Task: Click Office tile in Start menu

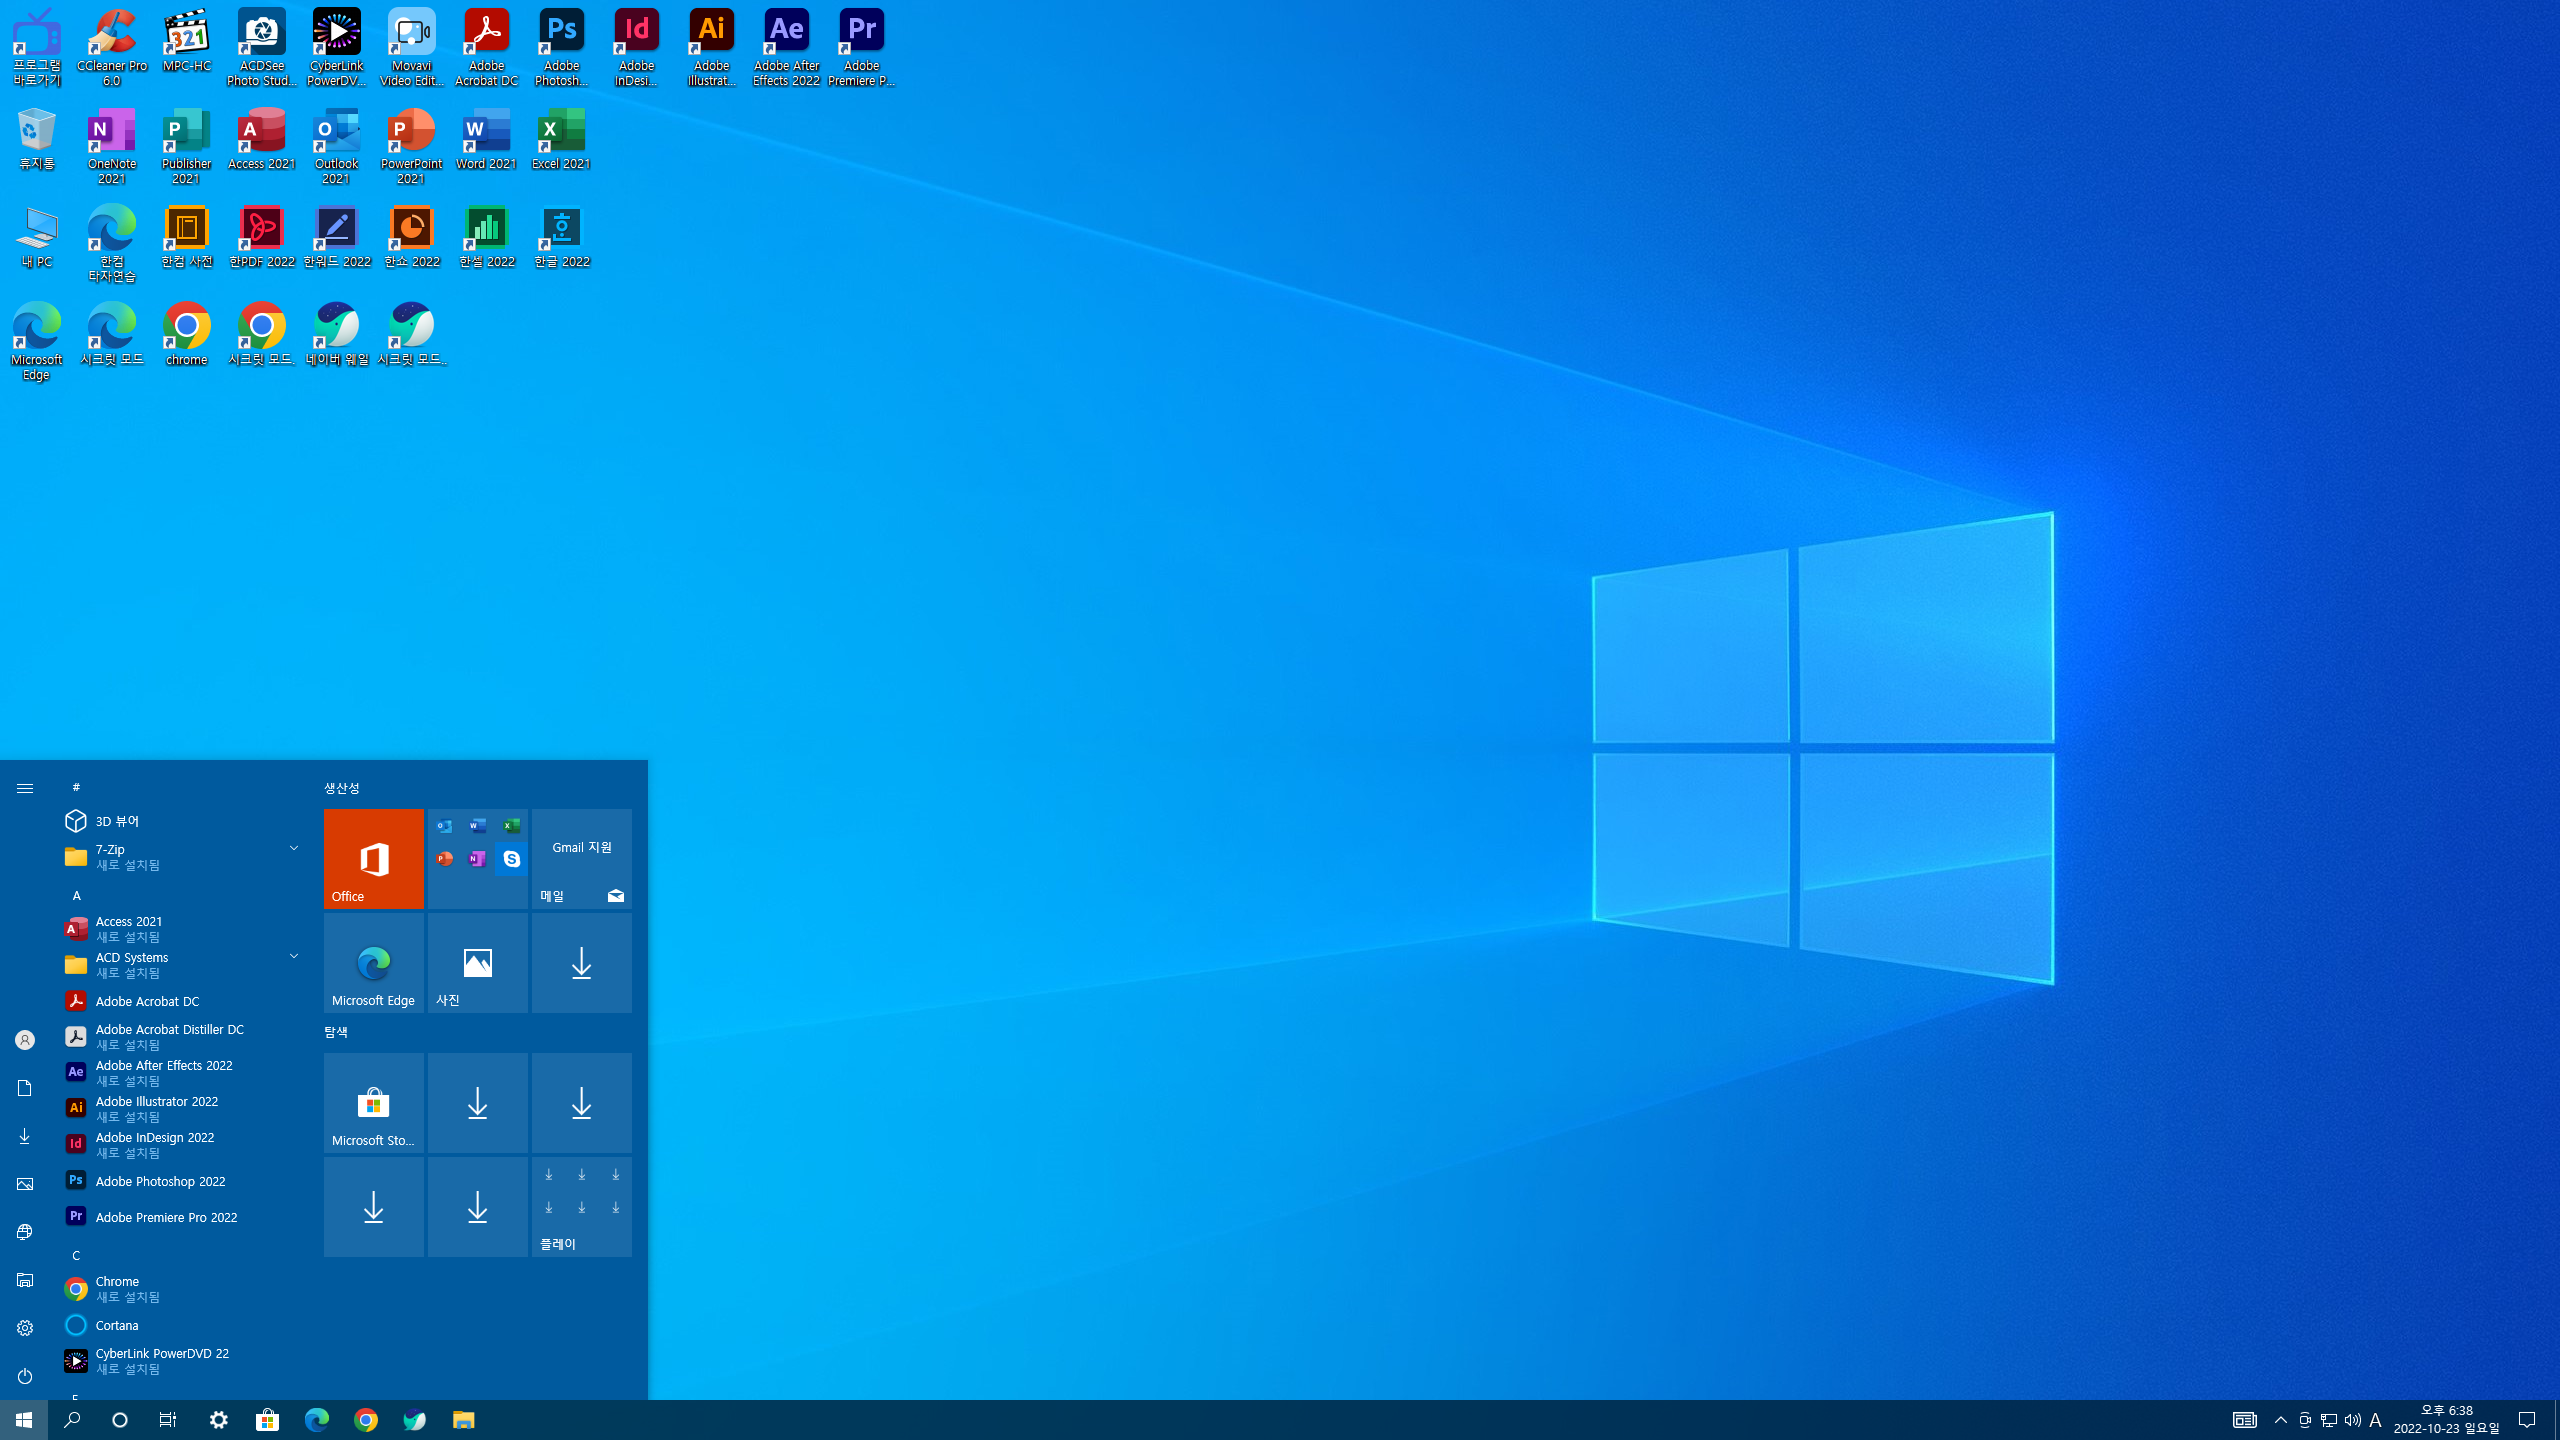Action: coord(373,858)
